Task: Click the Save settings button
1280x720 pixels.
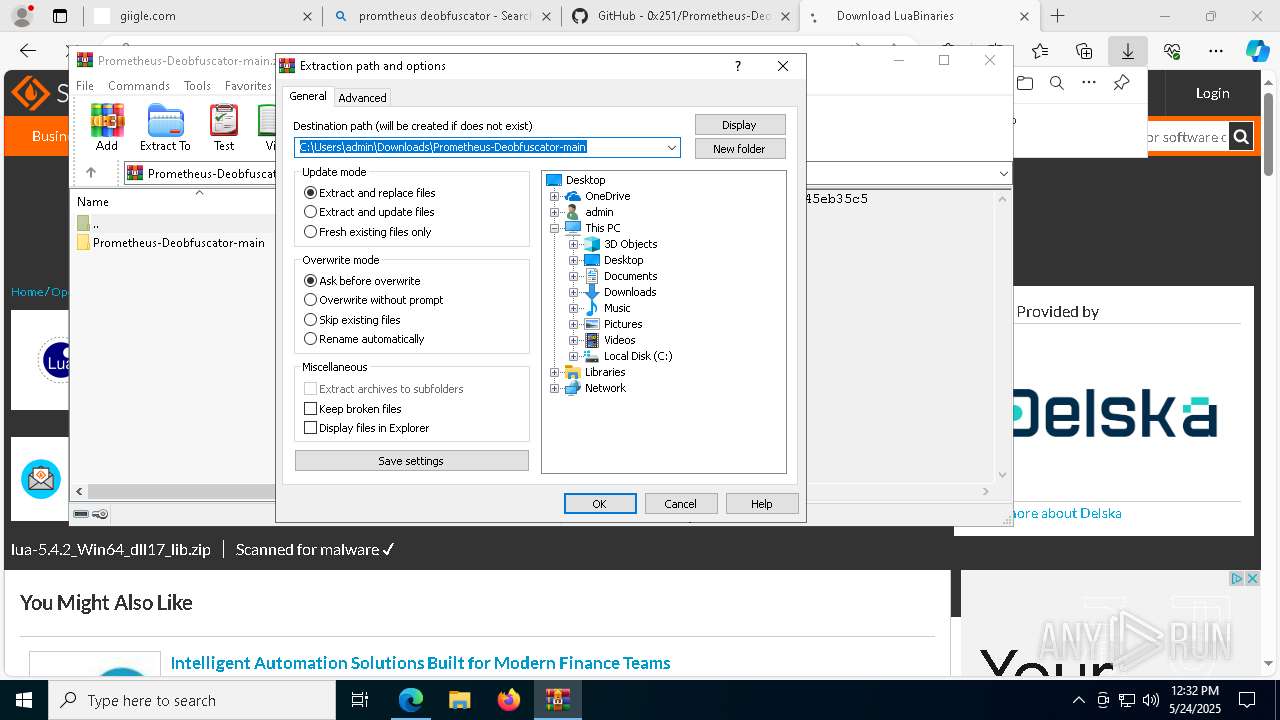Action: click(412, 461)
